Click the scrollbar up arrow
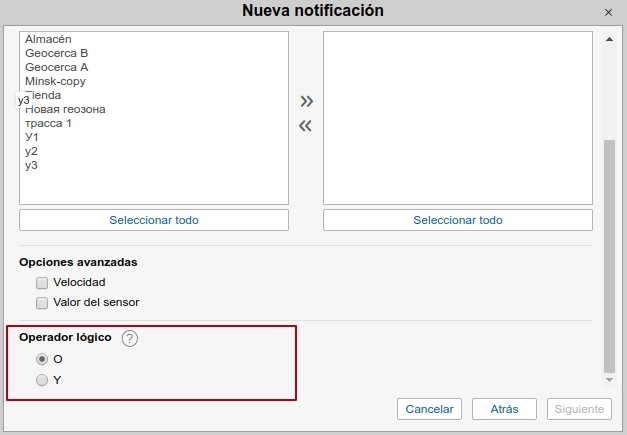This screenshot has height=435, width=627. coord(609,39)
